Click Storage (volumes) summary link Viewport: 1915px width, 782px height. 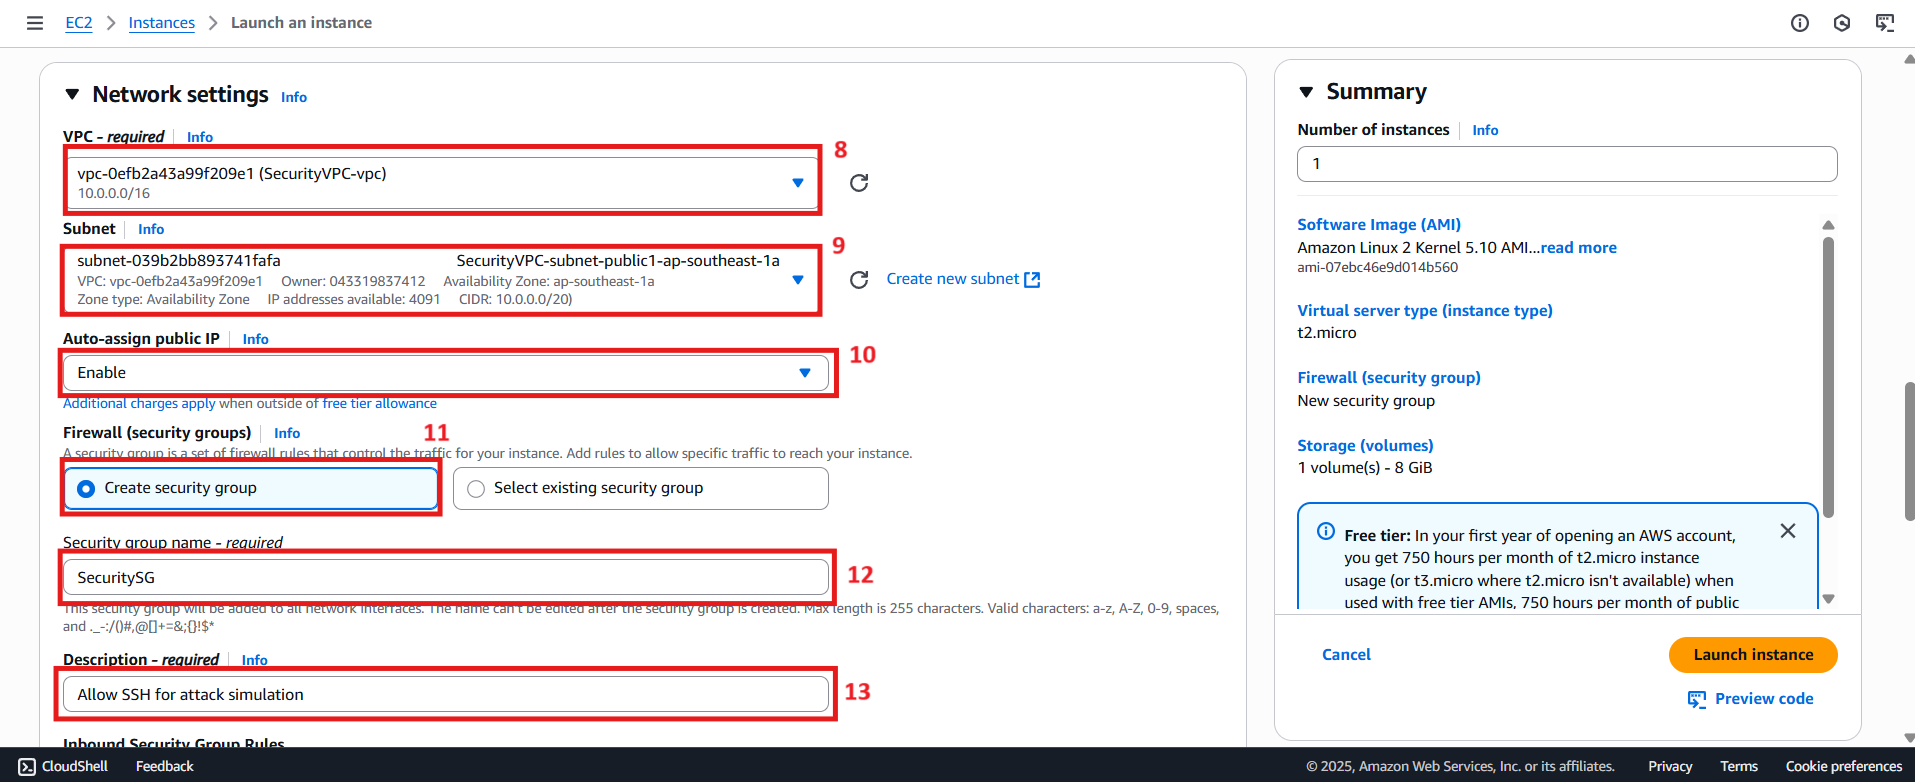point(1365,446)
